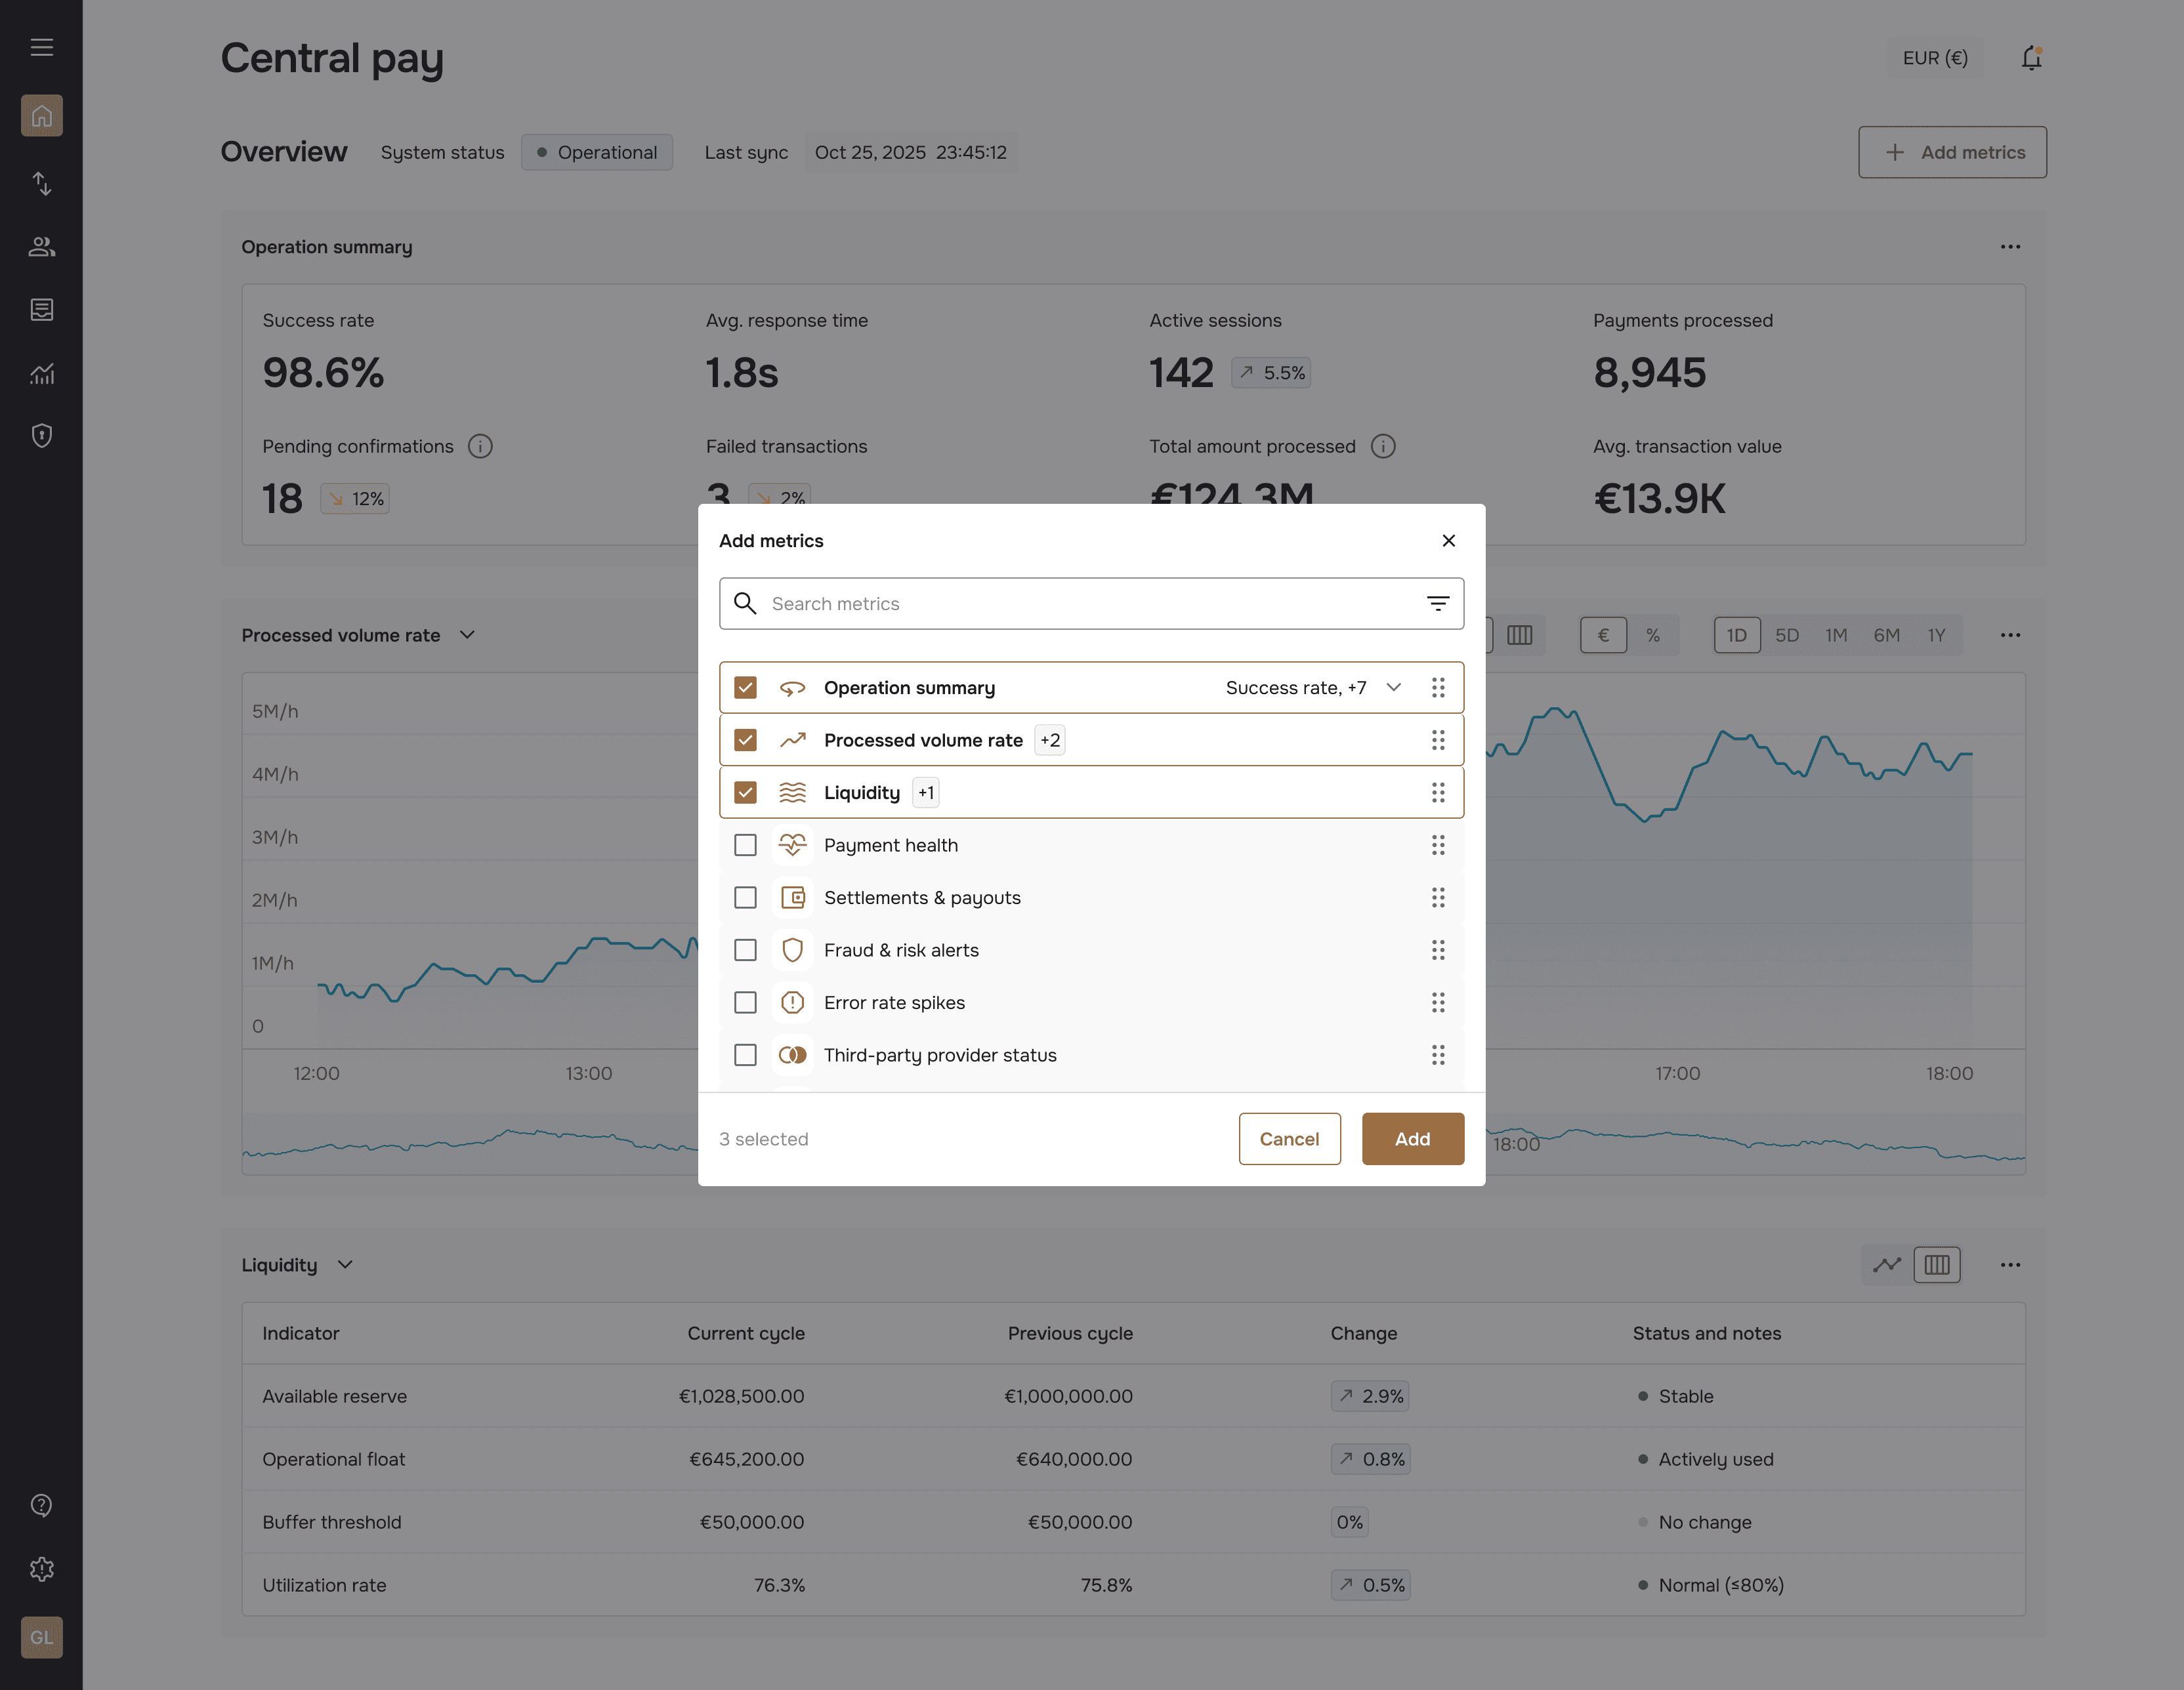
Task: Open the Processed volume rate dropdown
Action: (467, 635)
